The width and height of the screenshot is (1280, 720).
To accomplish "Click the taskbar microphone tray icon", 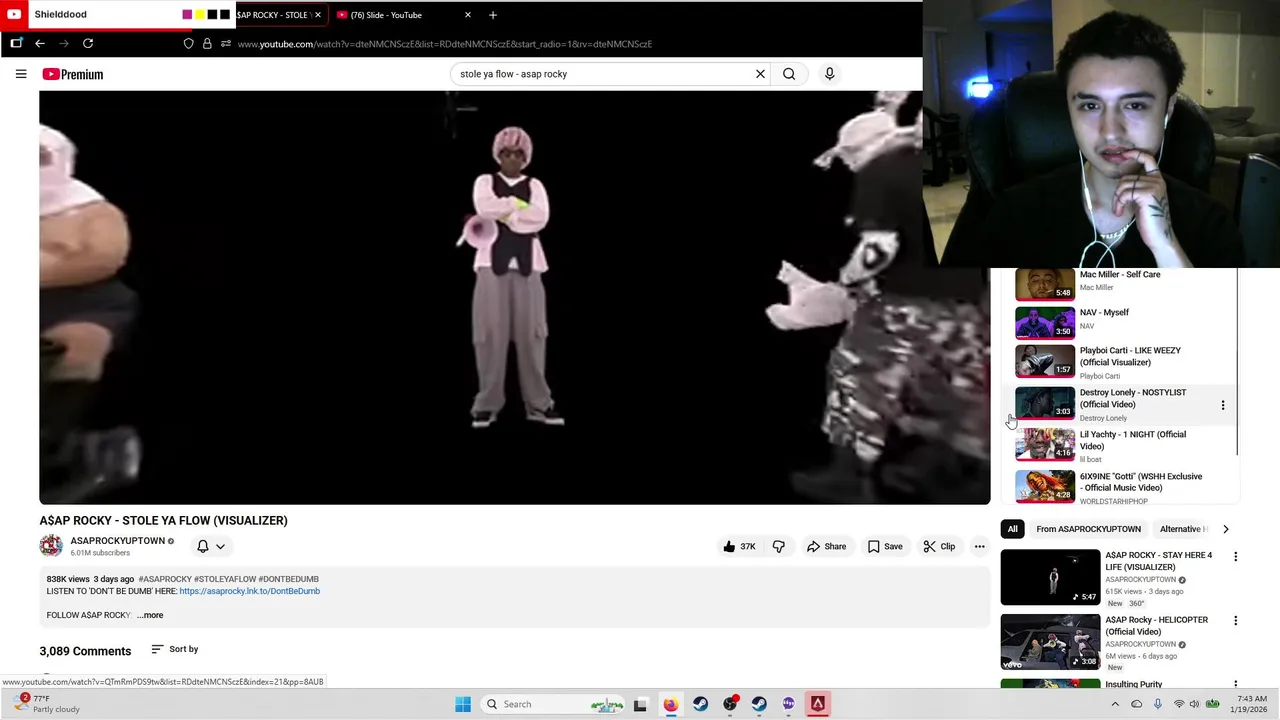I will (1158, 704).
